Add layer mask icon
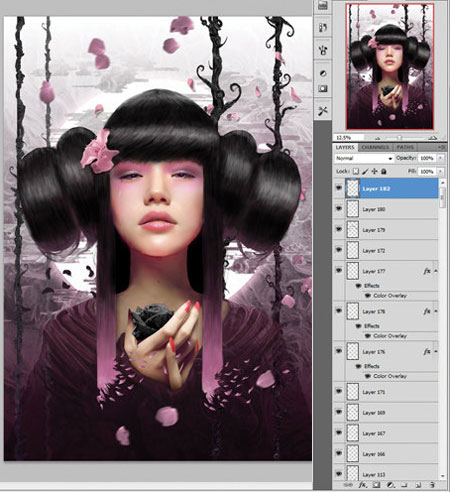Viewport: 450px width, 492px height. pos(376,485)
